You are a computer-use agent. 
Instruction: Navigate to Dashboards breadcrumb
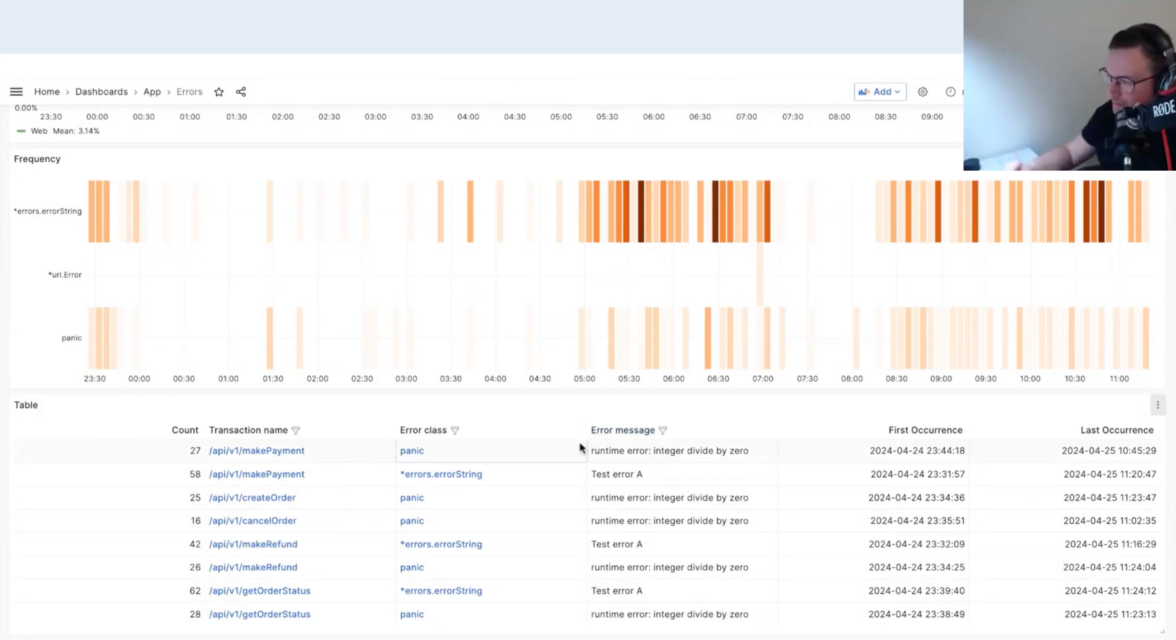pyautogui.click(x=101, y=92)
